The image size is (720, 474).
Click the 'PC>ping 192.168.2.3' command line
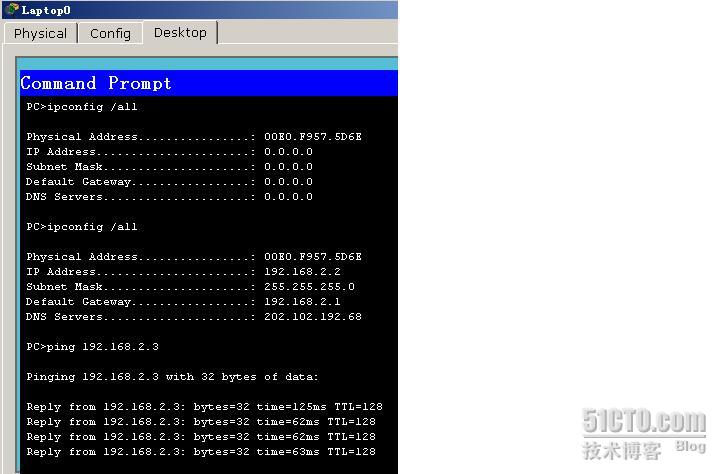pyautogui.click(x=92, y=346)
